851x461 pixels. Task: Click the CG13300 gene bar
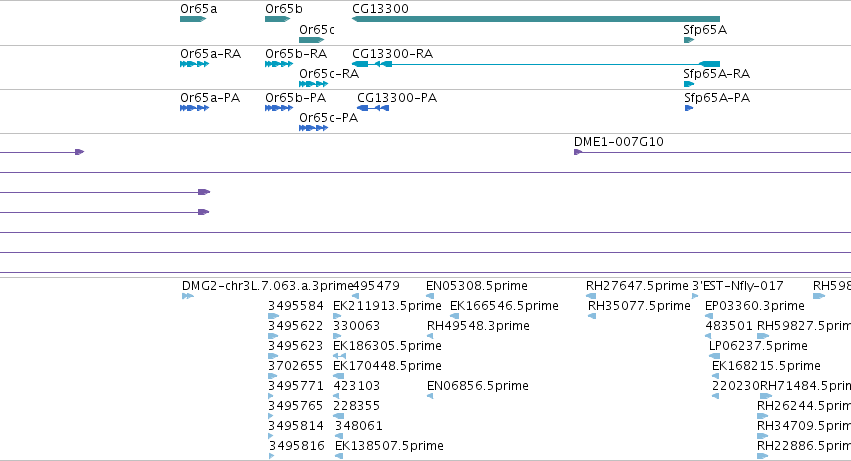tap(536, 19)
